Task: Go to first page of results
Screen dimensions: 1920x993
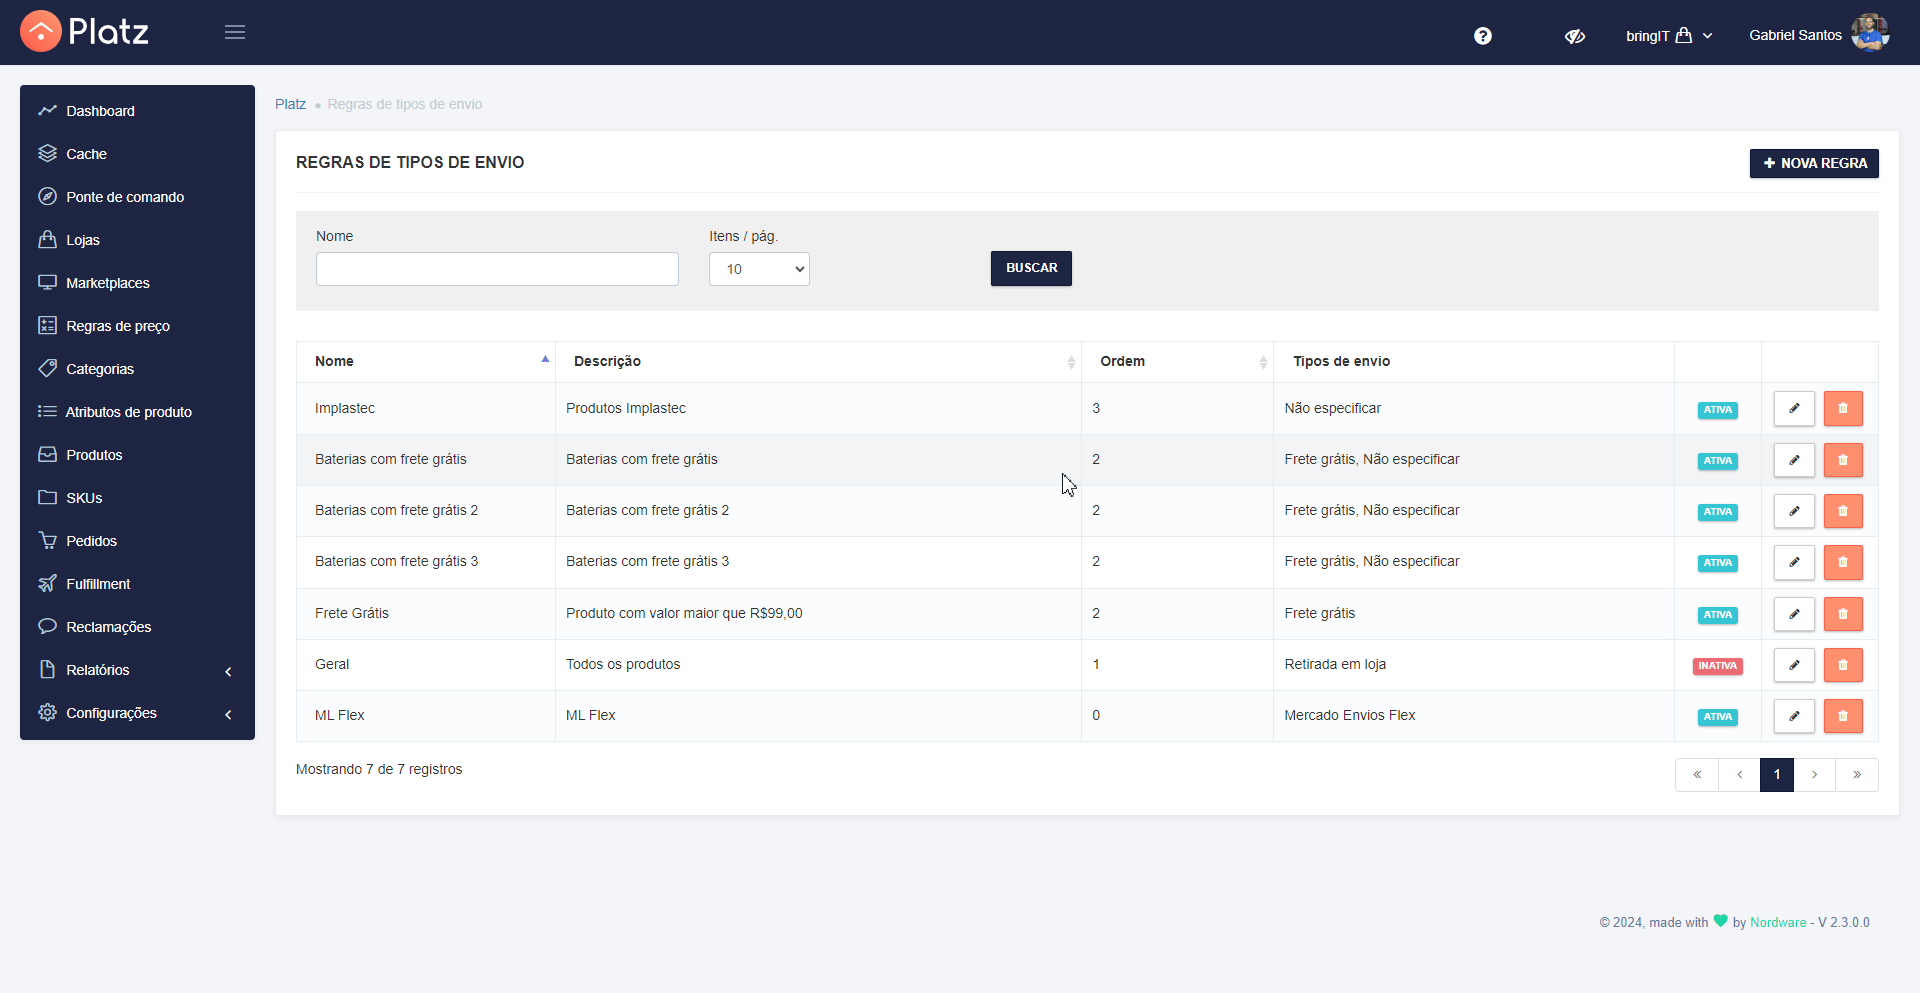Action: pos(1697,775)
